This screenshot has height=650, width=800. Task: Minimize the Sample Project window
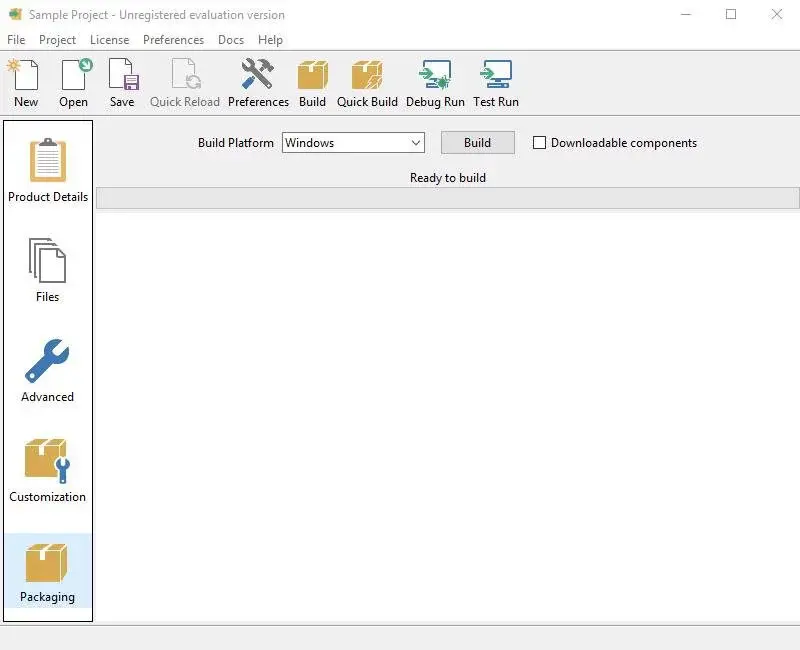[x=686, y=14]
